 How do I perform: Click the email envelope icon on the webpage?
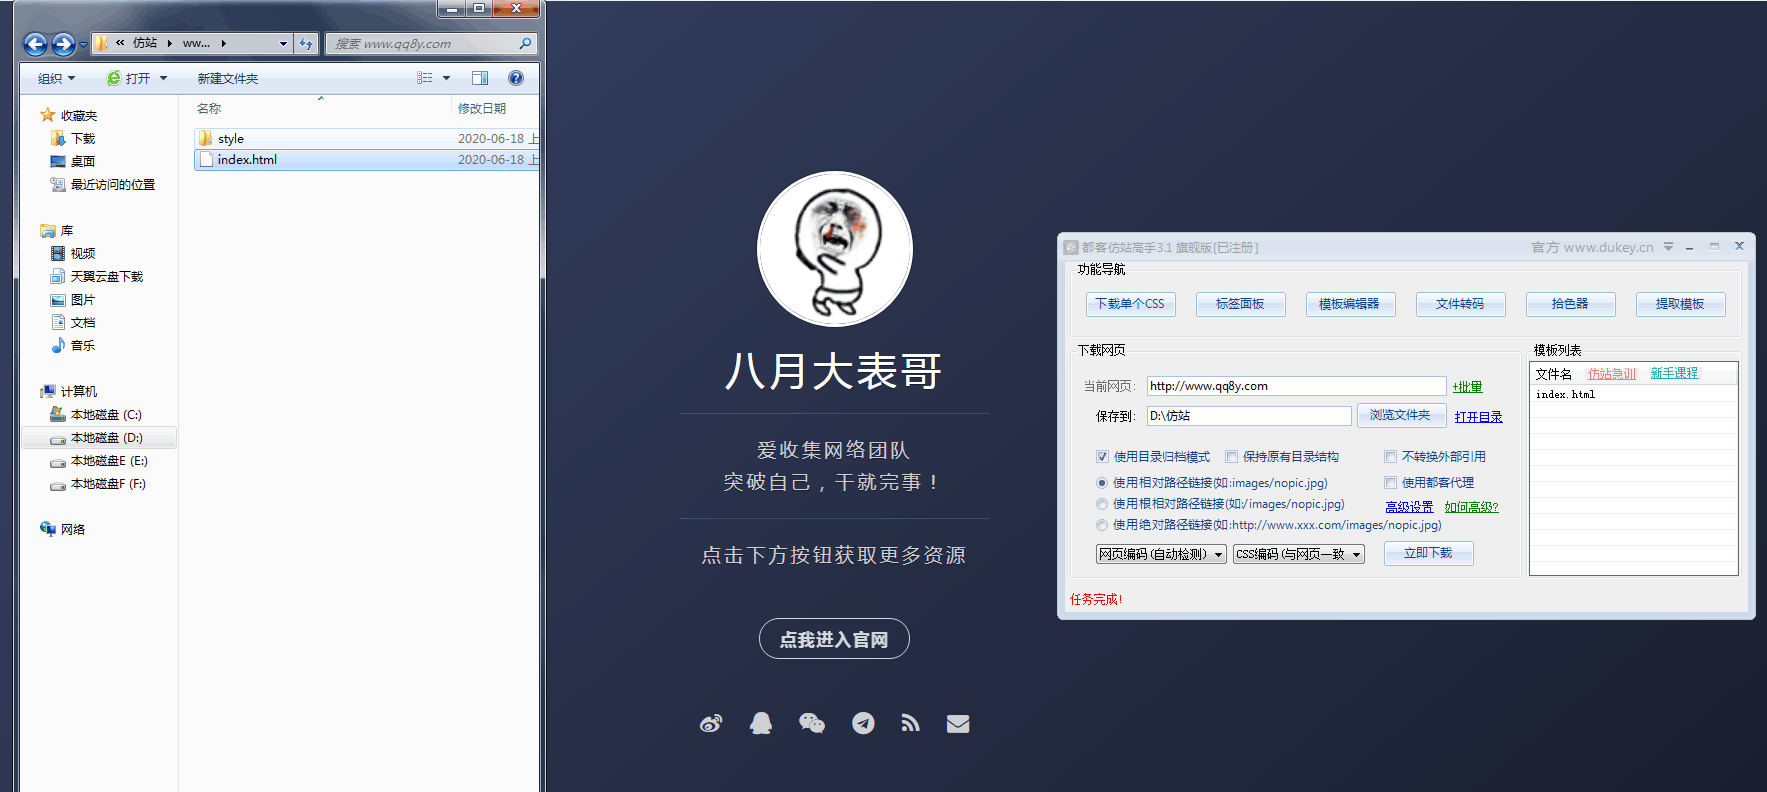click(958, 724)
